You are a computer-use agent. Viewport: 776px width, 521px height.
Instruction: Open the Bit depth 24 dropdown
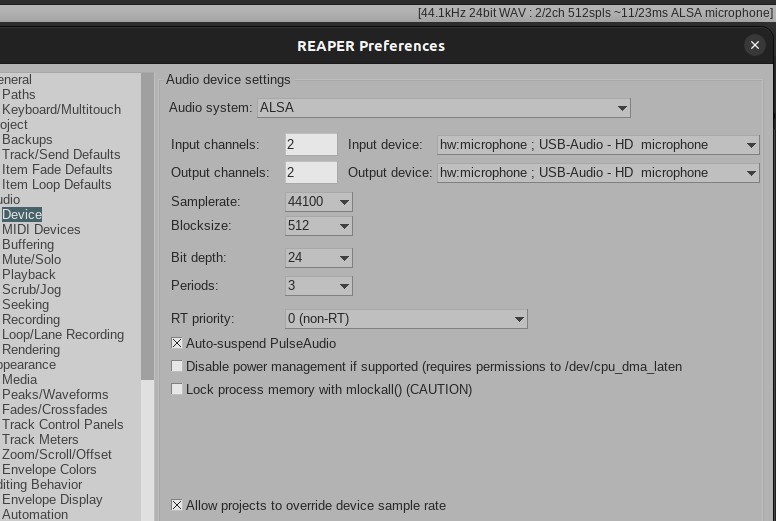[319, 258]
